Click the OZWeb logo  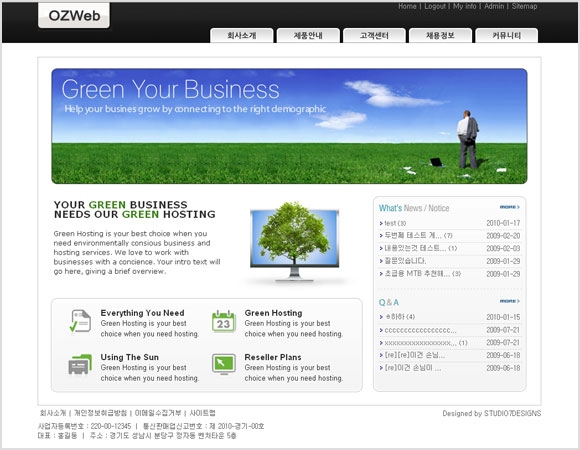[74, 16]
